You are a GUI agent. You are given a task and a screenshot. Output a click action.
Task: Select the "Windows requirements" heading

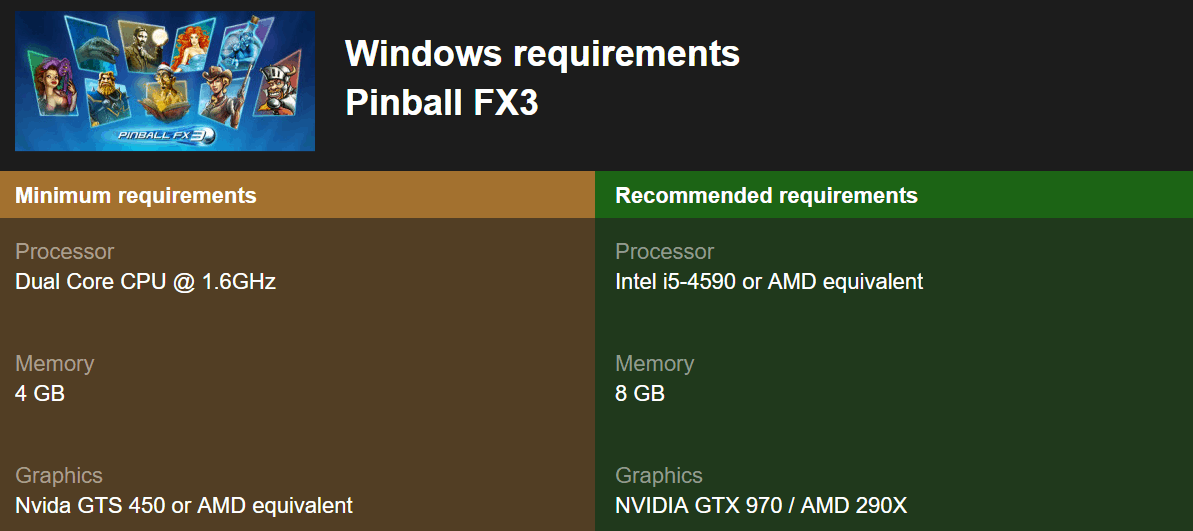coord(542,53)
